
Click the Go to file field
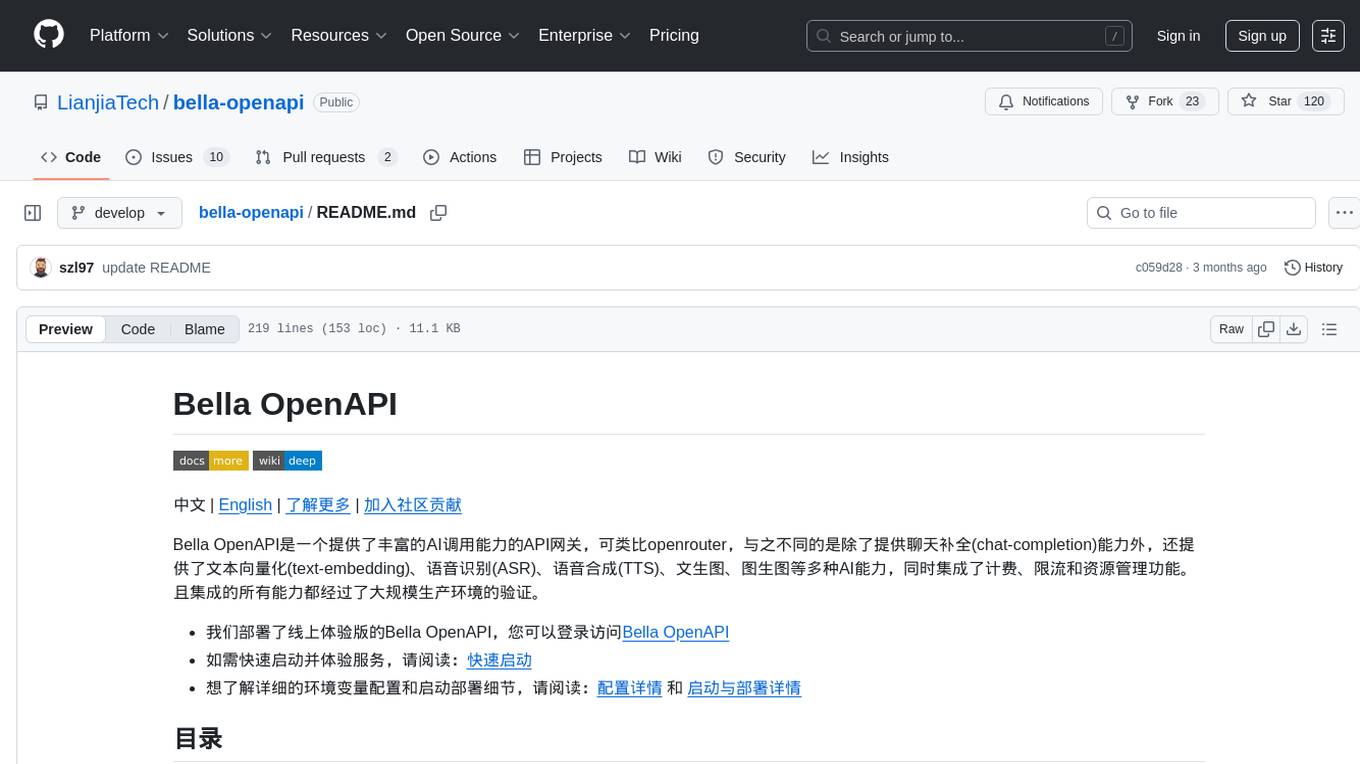[x=1200, y=213]
